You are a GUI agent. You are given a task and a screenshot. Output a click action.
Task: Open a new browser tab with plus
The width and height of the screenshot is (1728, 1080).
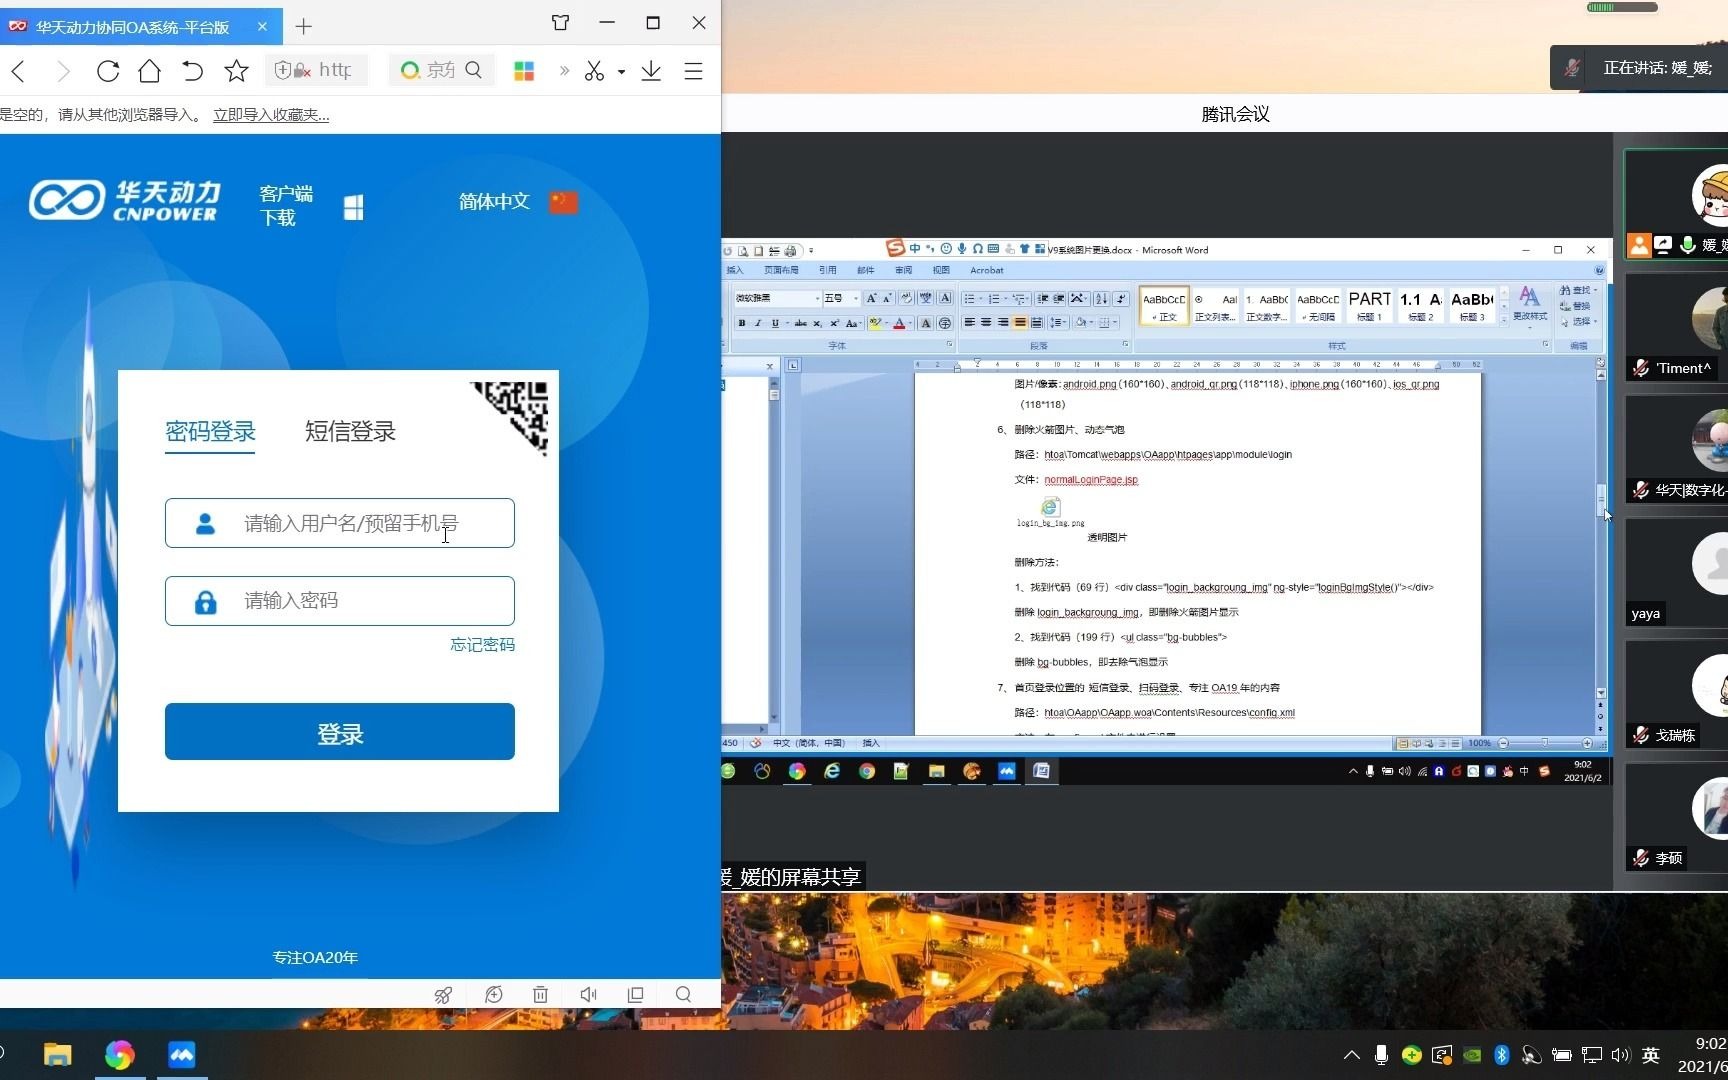point(304,26)
